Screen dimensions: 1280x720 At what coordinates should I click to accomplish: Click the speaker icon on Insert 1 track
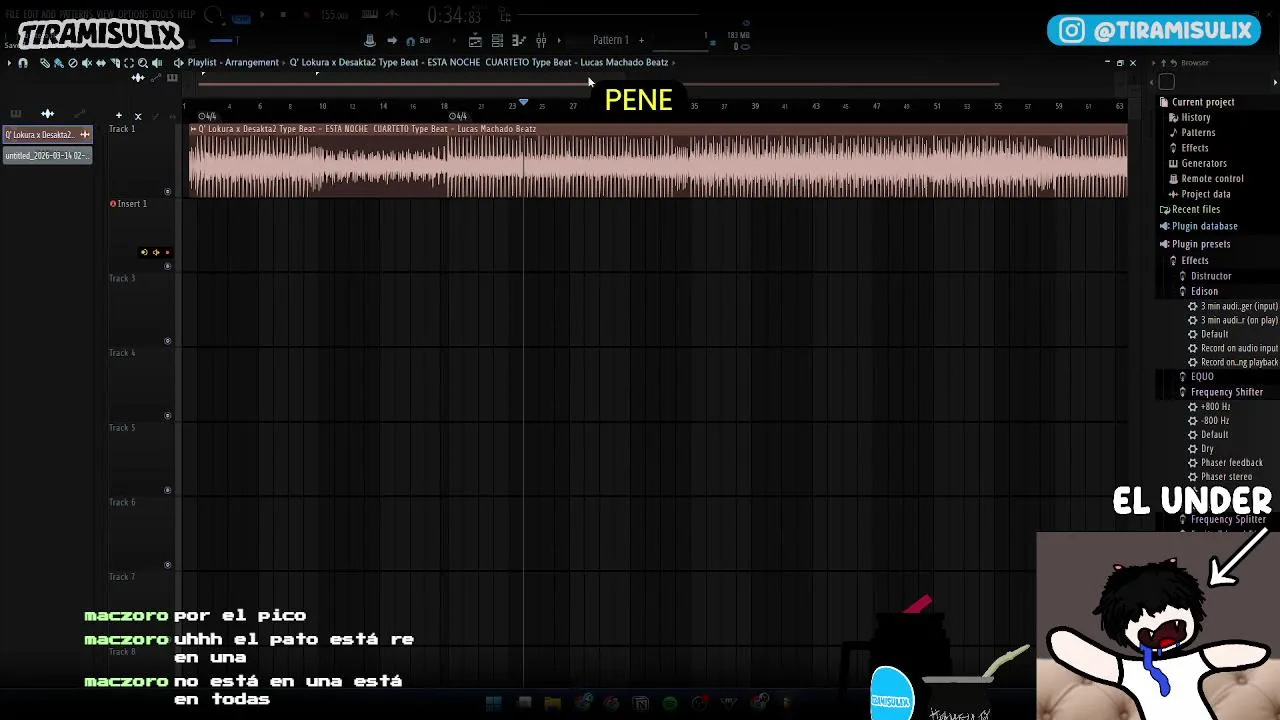coord(156,252)
